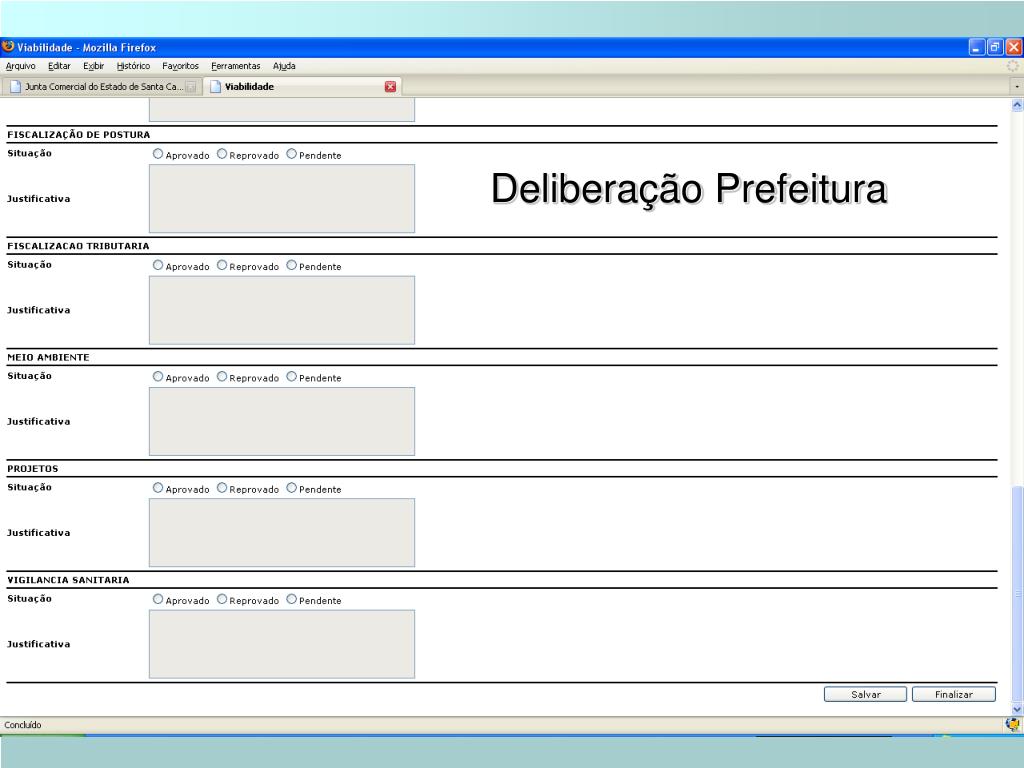
Task: Select Aprovado for Fiscalização de Postura
Action: [158, 154]
